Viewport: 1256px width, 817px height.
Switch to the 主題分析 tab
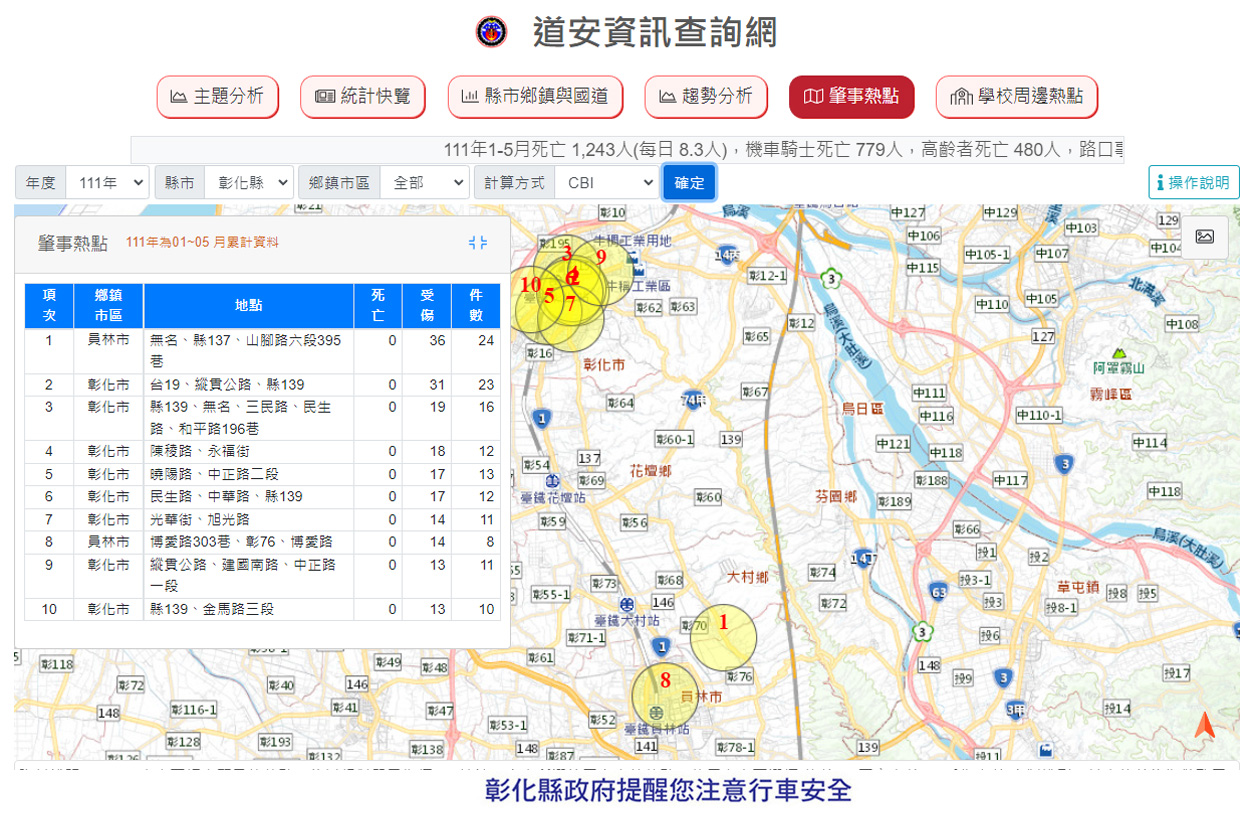(x=217, y=97)
